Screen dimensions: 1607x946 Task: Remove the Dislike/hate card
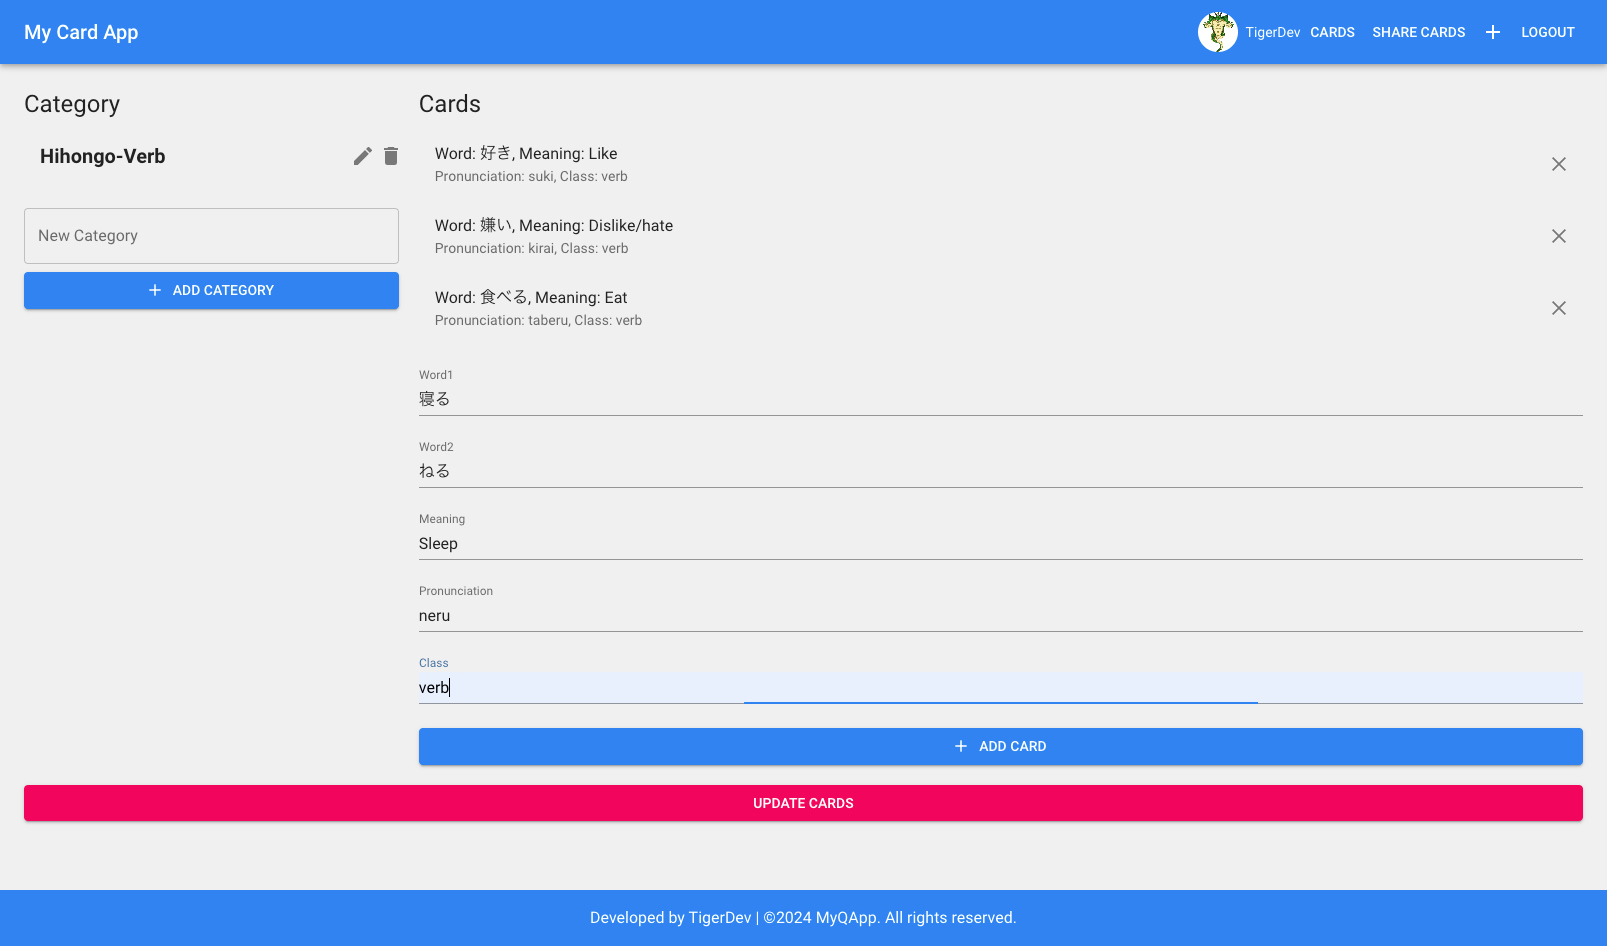(x=1558, y=236)
